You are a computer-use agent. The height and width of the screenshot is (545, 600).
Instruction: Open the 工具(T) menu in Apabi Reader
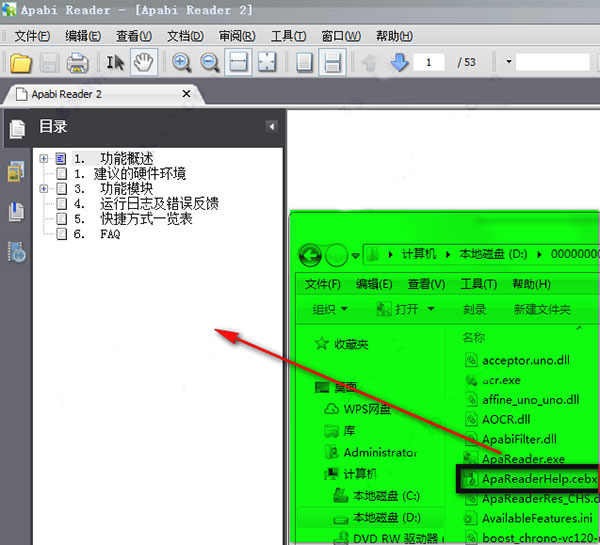[x=288, y=36]
